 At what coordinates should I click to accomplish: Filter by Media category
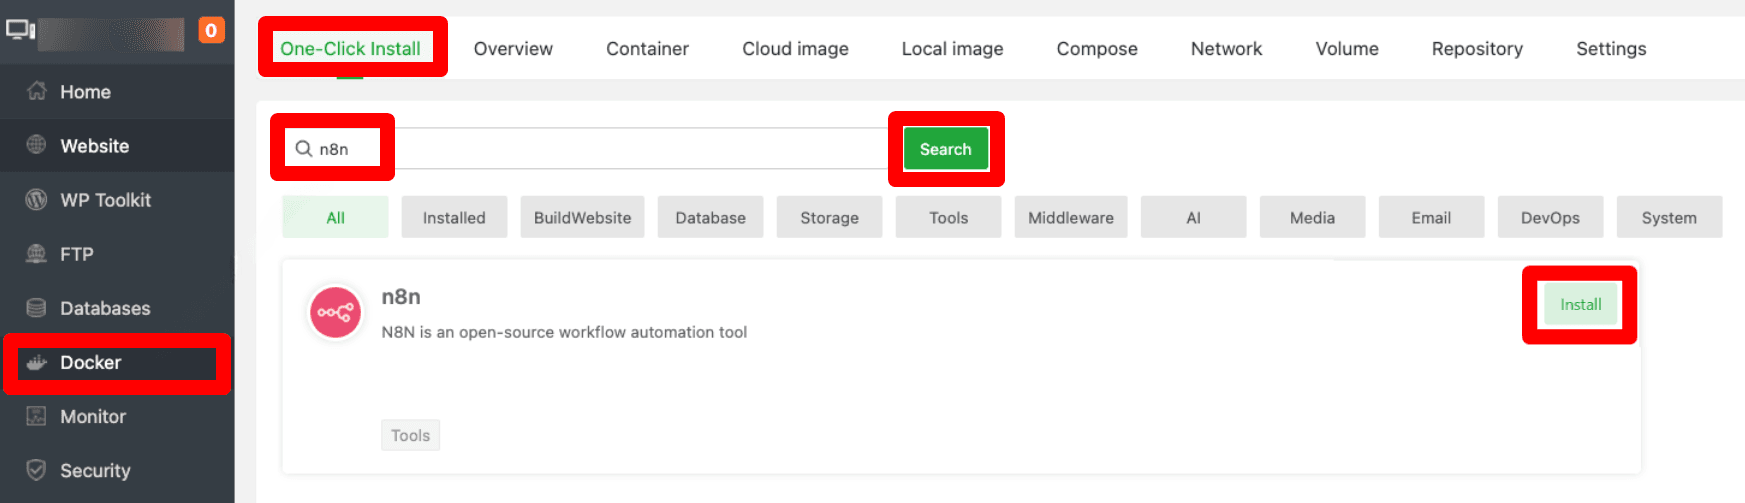pyautogui.click(x=1312, y=217)
